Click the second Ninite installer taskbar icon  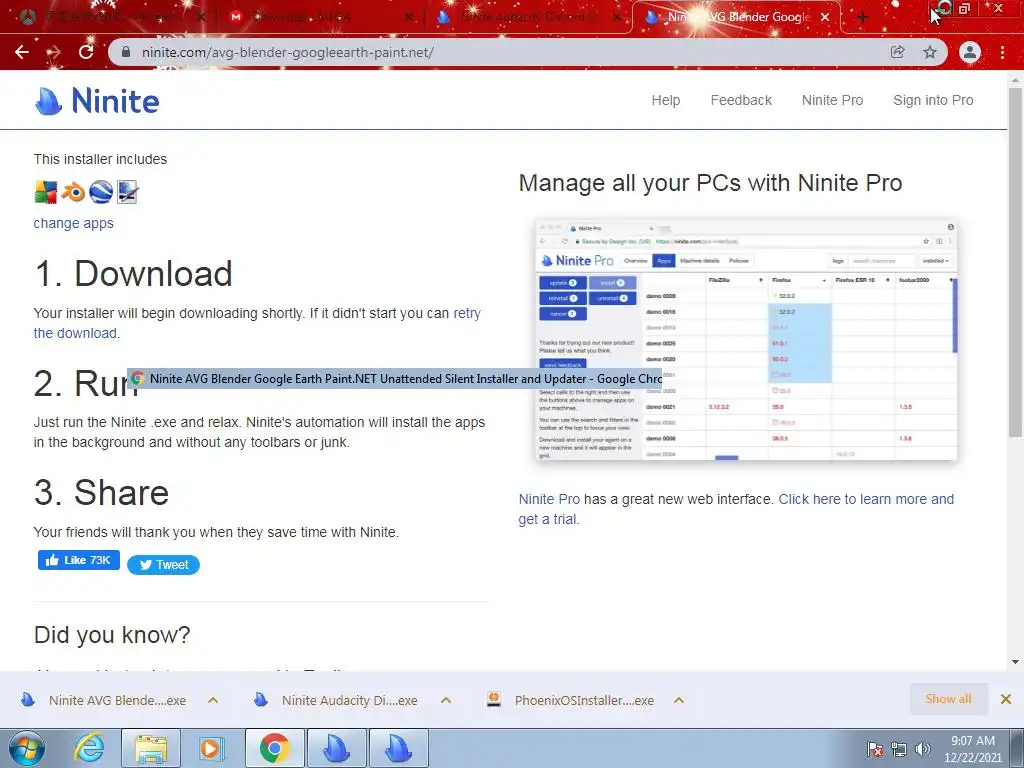398,748
